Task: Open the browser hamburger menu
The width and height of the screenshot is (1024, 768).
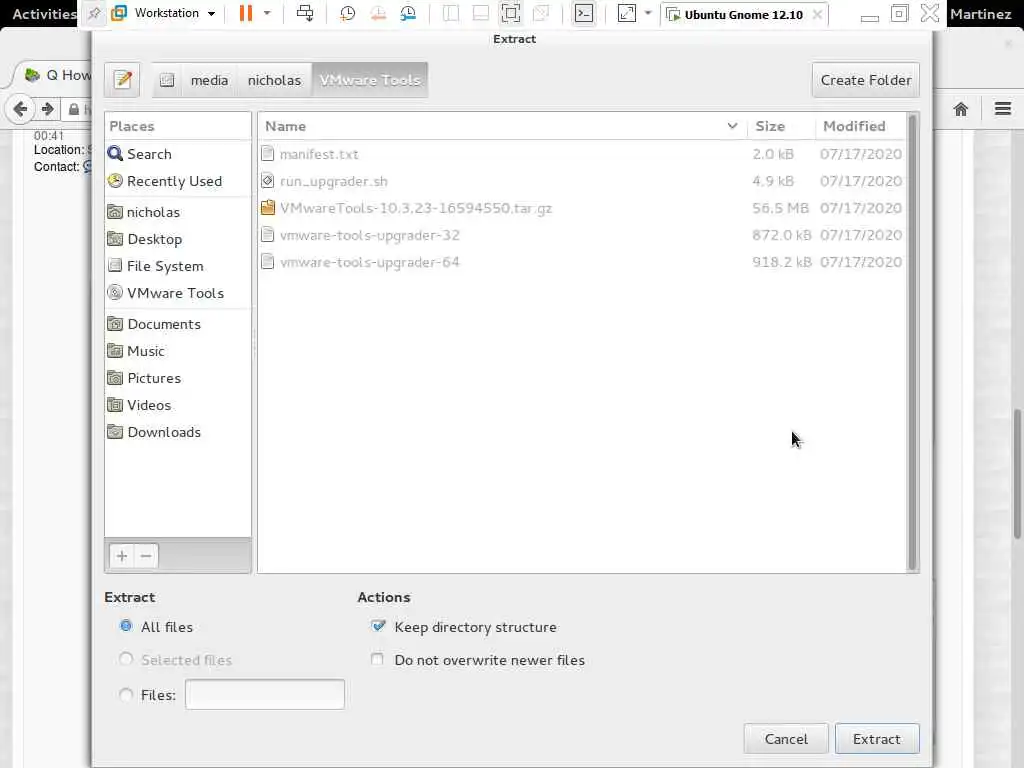Action: pyautogui.click(x=1003, y=108)
